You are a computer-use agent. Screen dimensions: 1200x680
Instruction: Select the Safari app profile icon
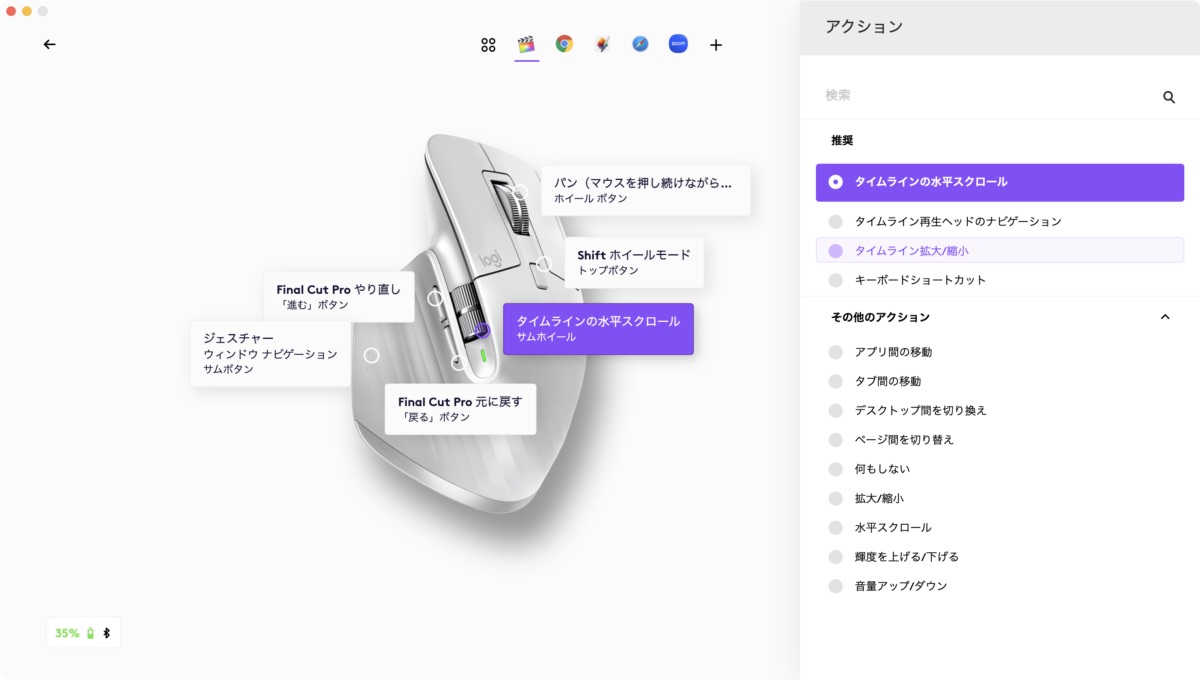[640, 44]
